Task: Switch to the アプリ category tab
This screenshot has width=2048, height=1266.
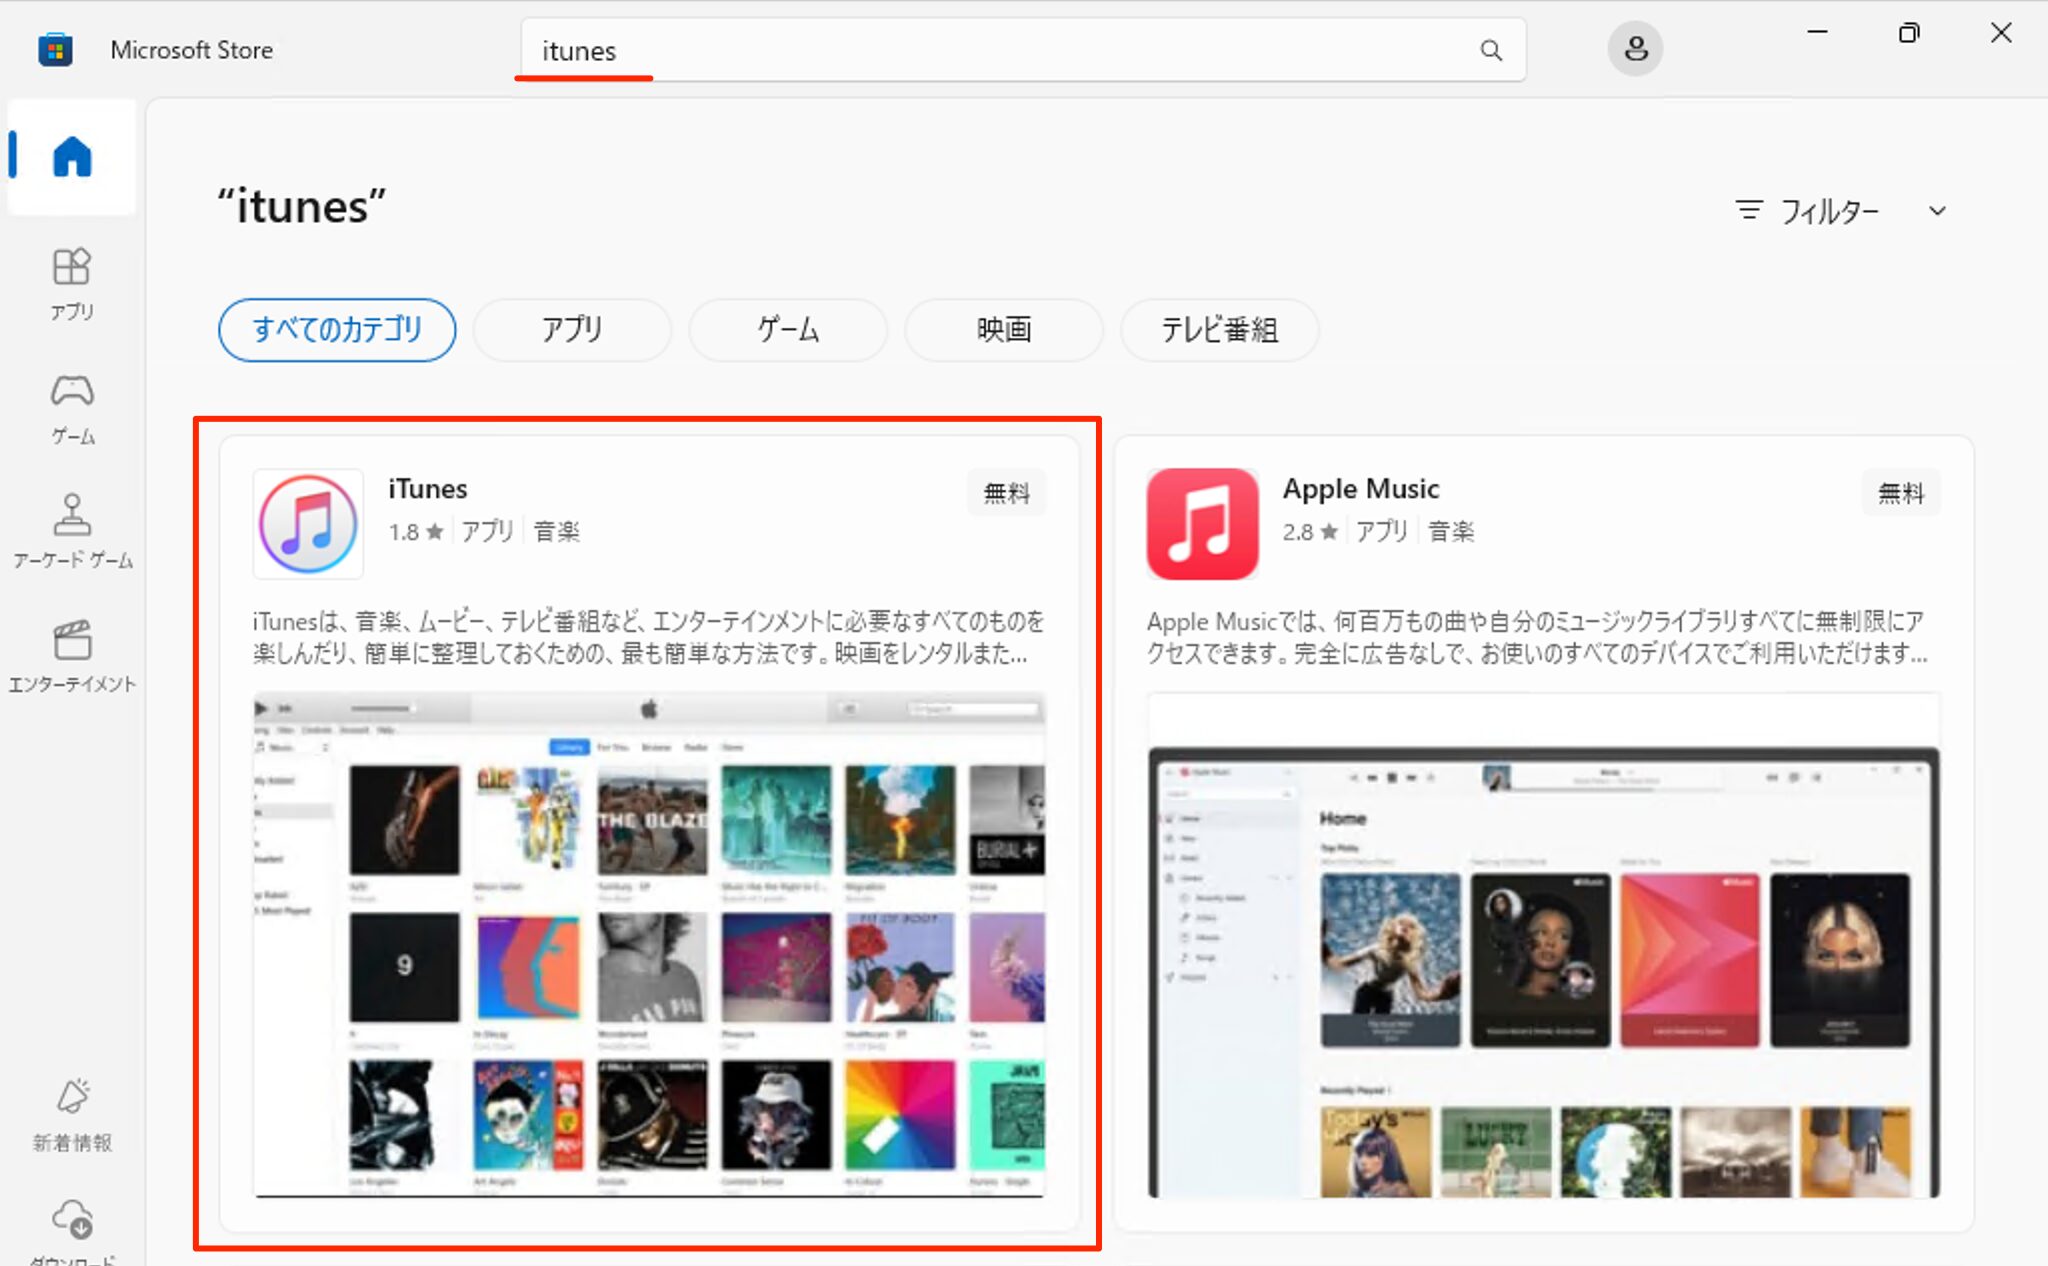Action: tap(571, 330)
